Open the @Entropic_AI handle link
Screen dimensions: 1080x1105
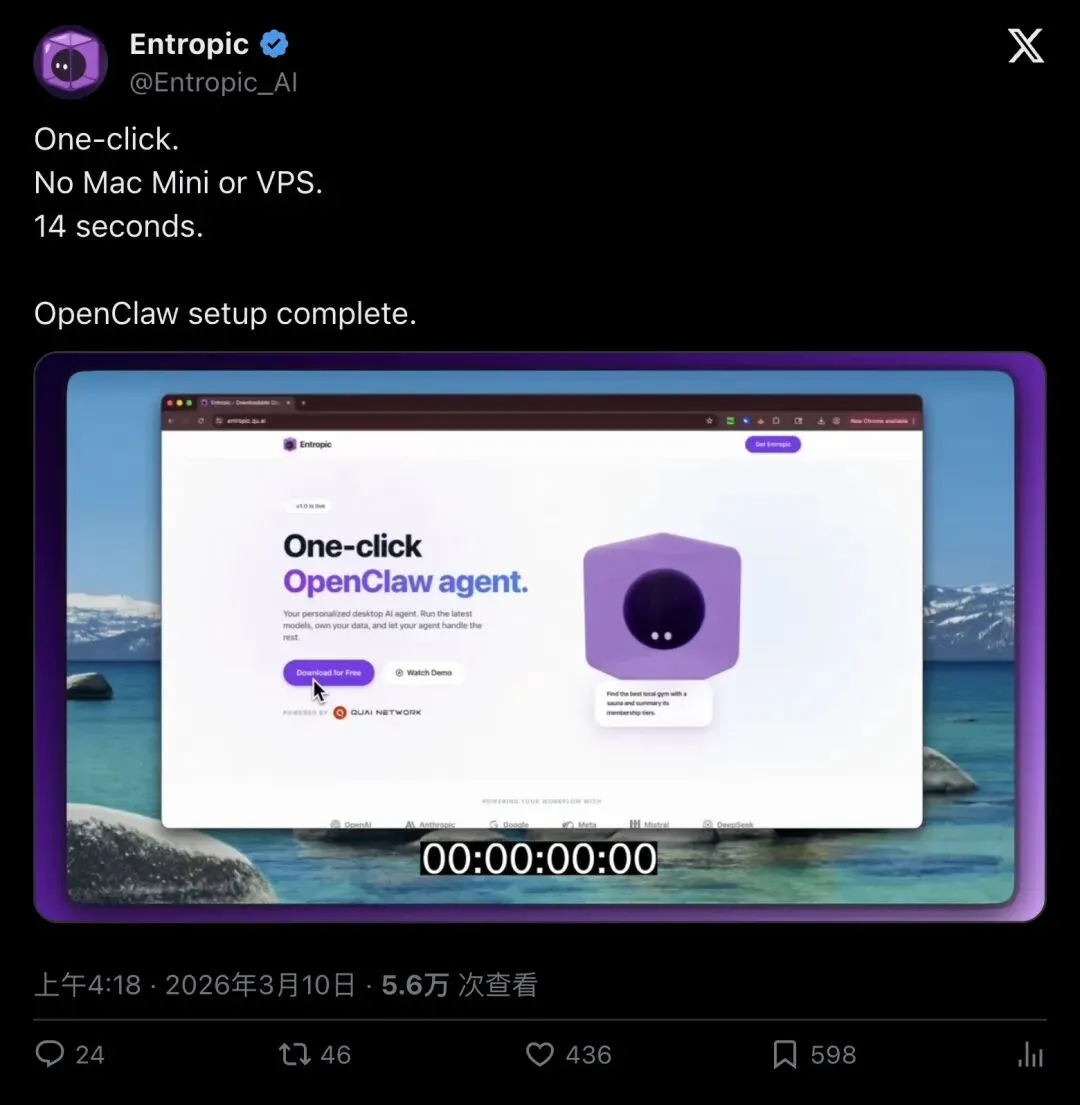click(x=213, y=82)
